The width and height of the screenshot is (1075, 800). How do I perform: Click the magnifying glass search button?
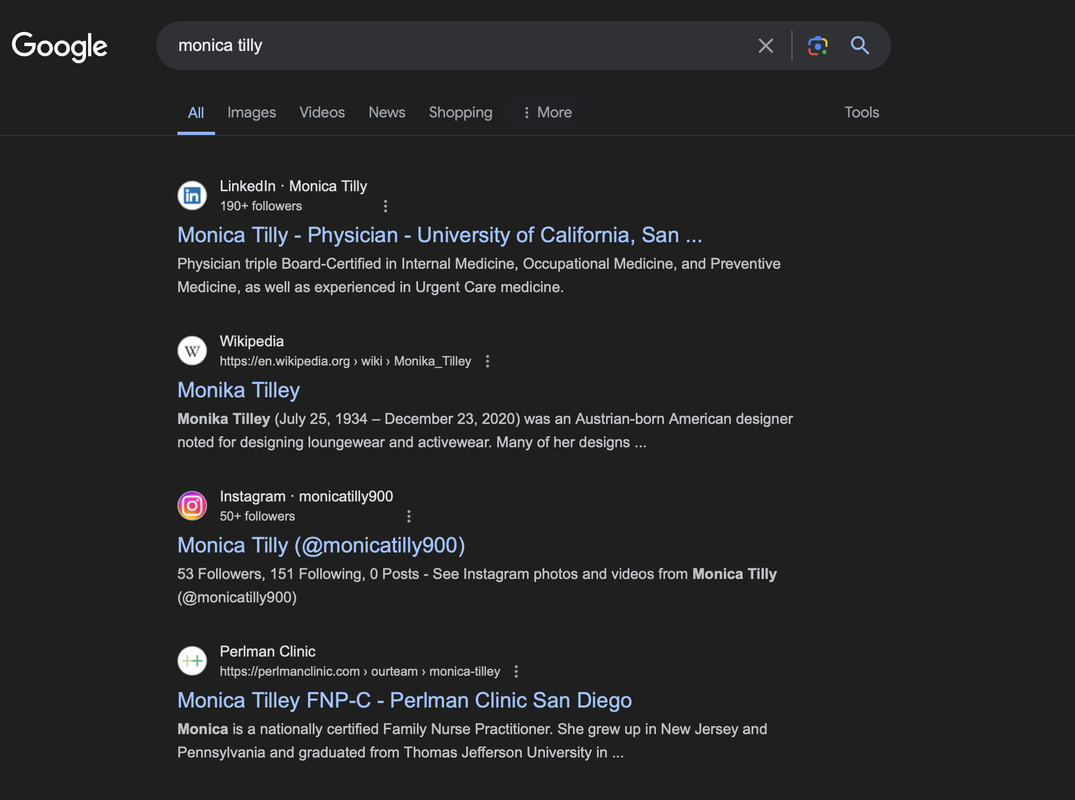(860, 46)
